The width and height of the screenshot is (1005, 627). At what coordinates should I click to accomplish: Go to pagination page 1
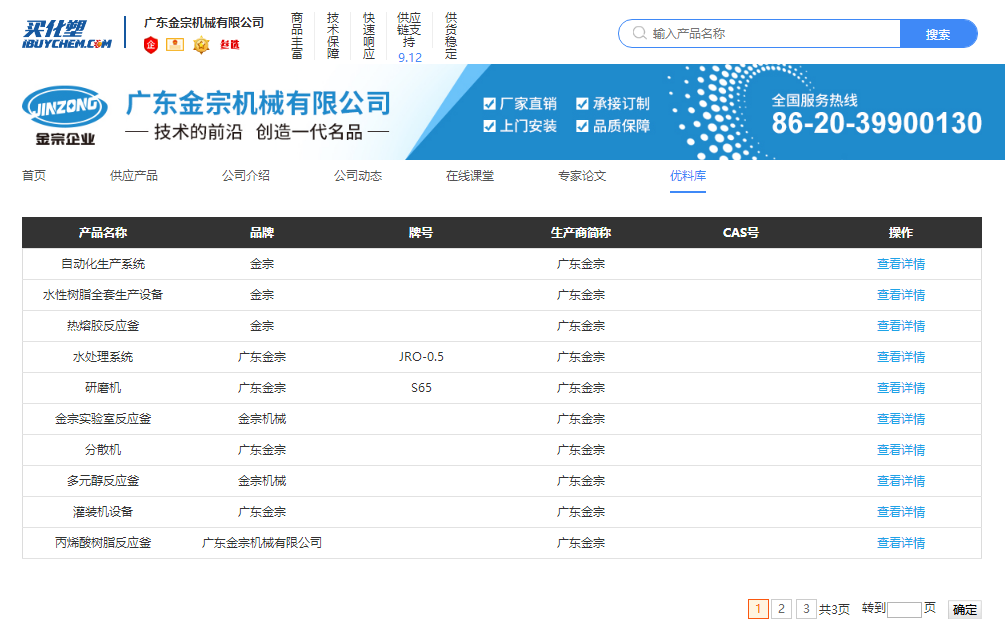click(758, 608)
